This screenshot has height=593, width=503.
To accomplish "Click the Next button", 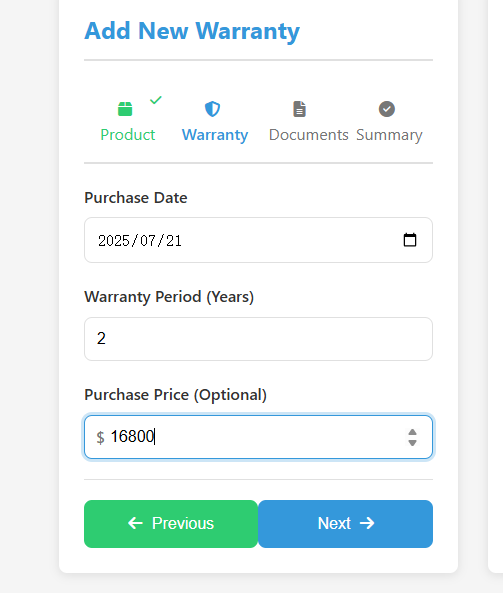I will (345, 524).
